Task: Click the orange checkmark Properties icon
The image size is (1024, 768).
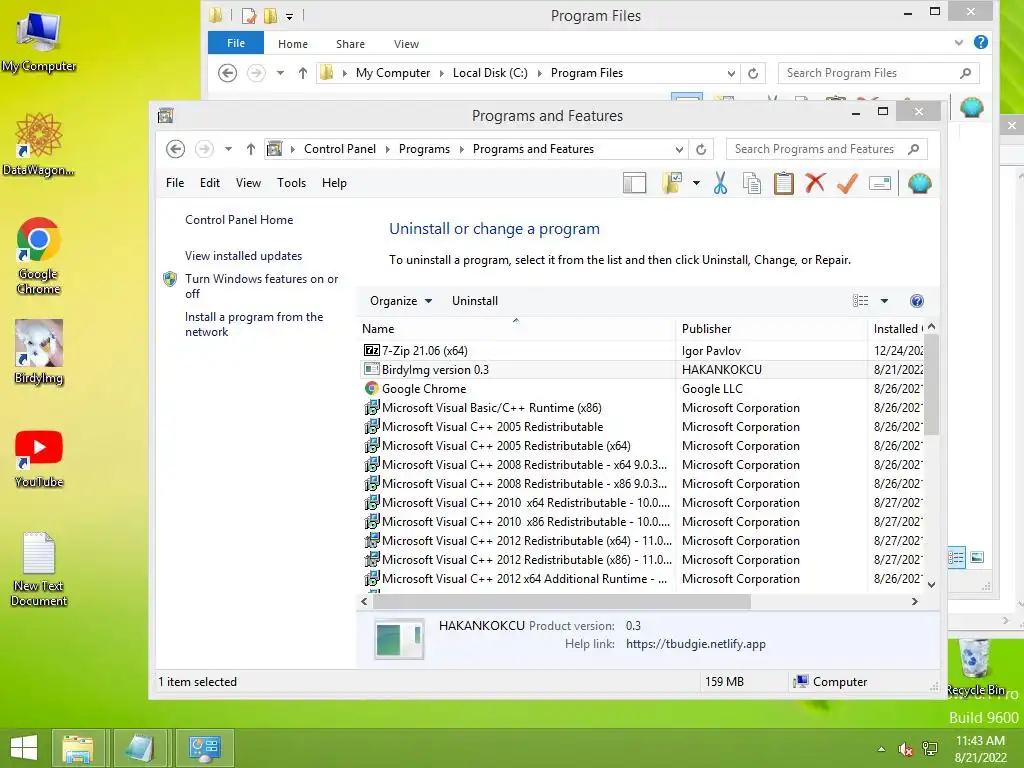Action: pos(847,184)
